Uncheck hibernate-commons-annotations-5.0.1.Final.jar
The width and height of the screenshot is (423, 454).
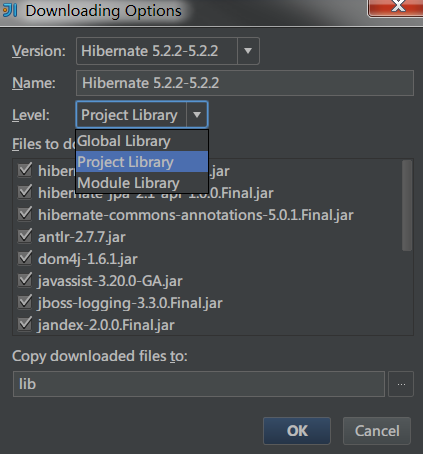pos(25,214)
